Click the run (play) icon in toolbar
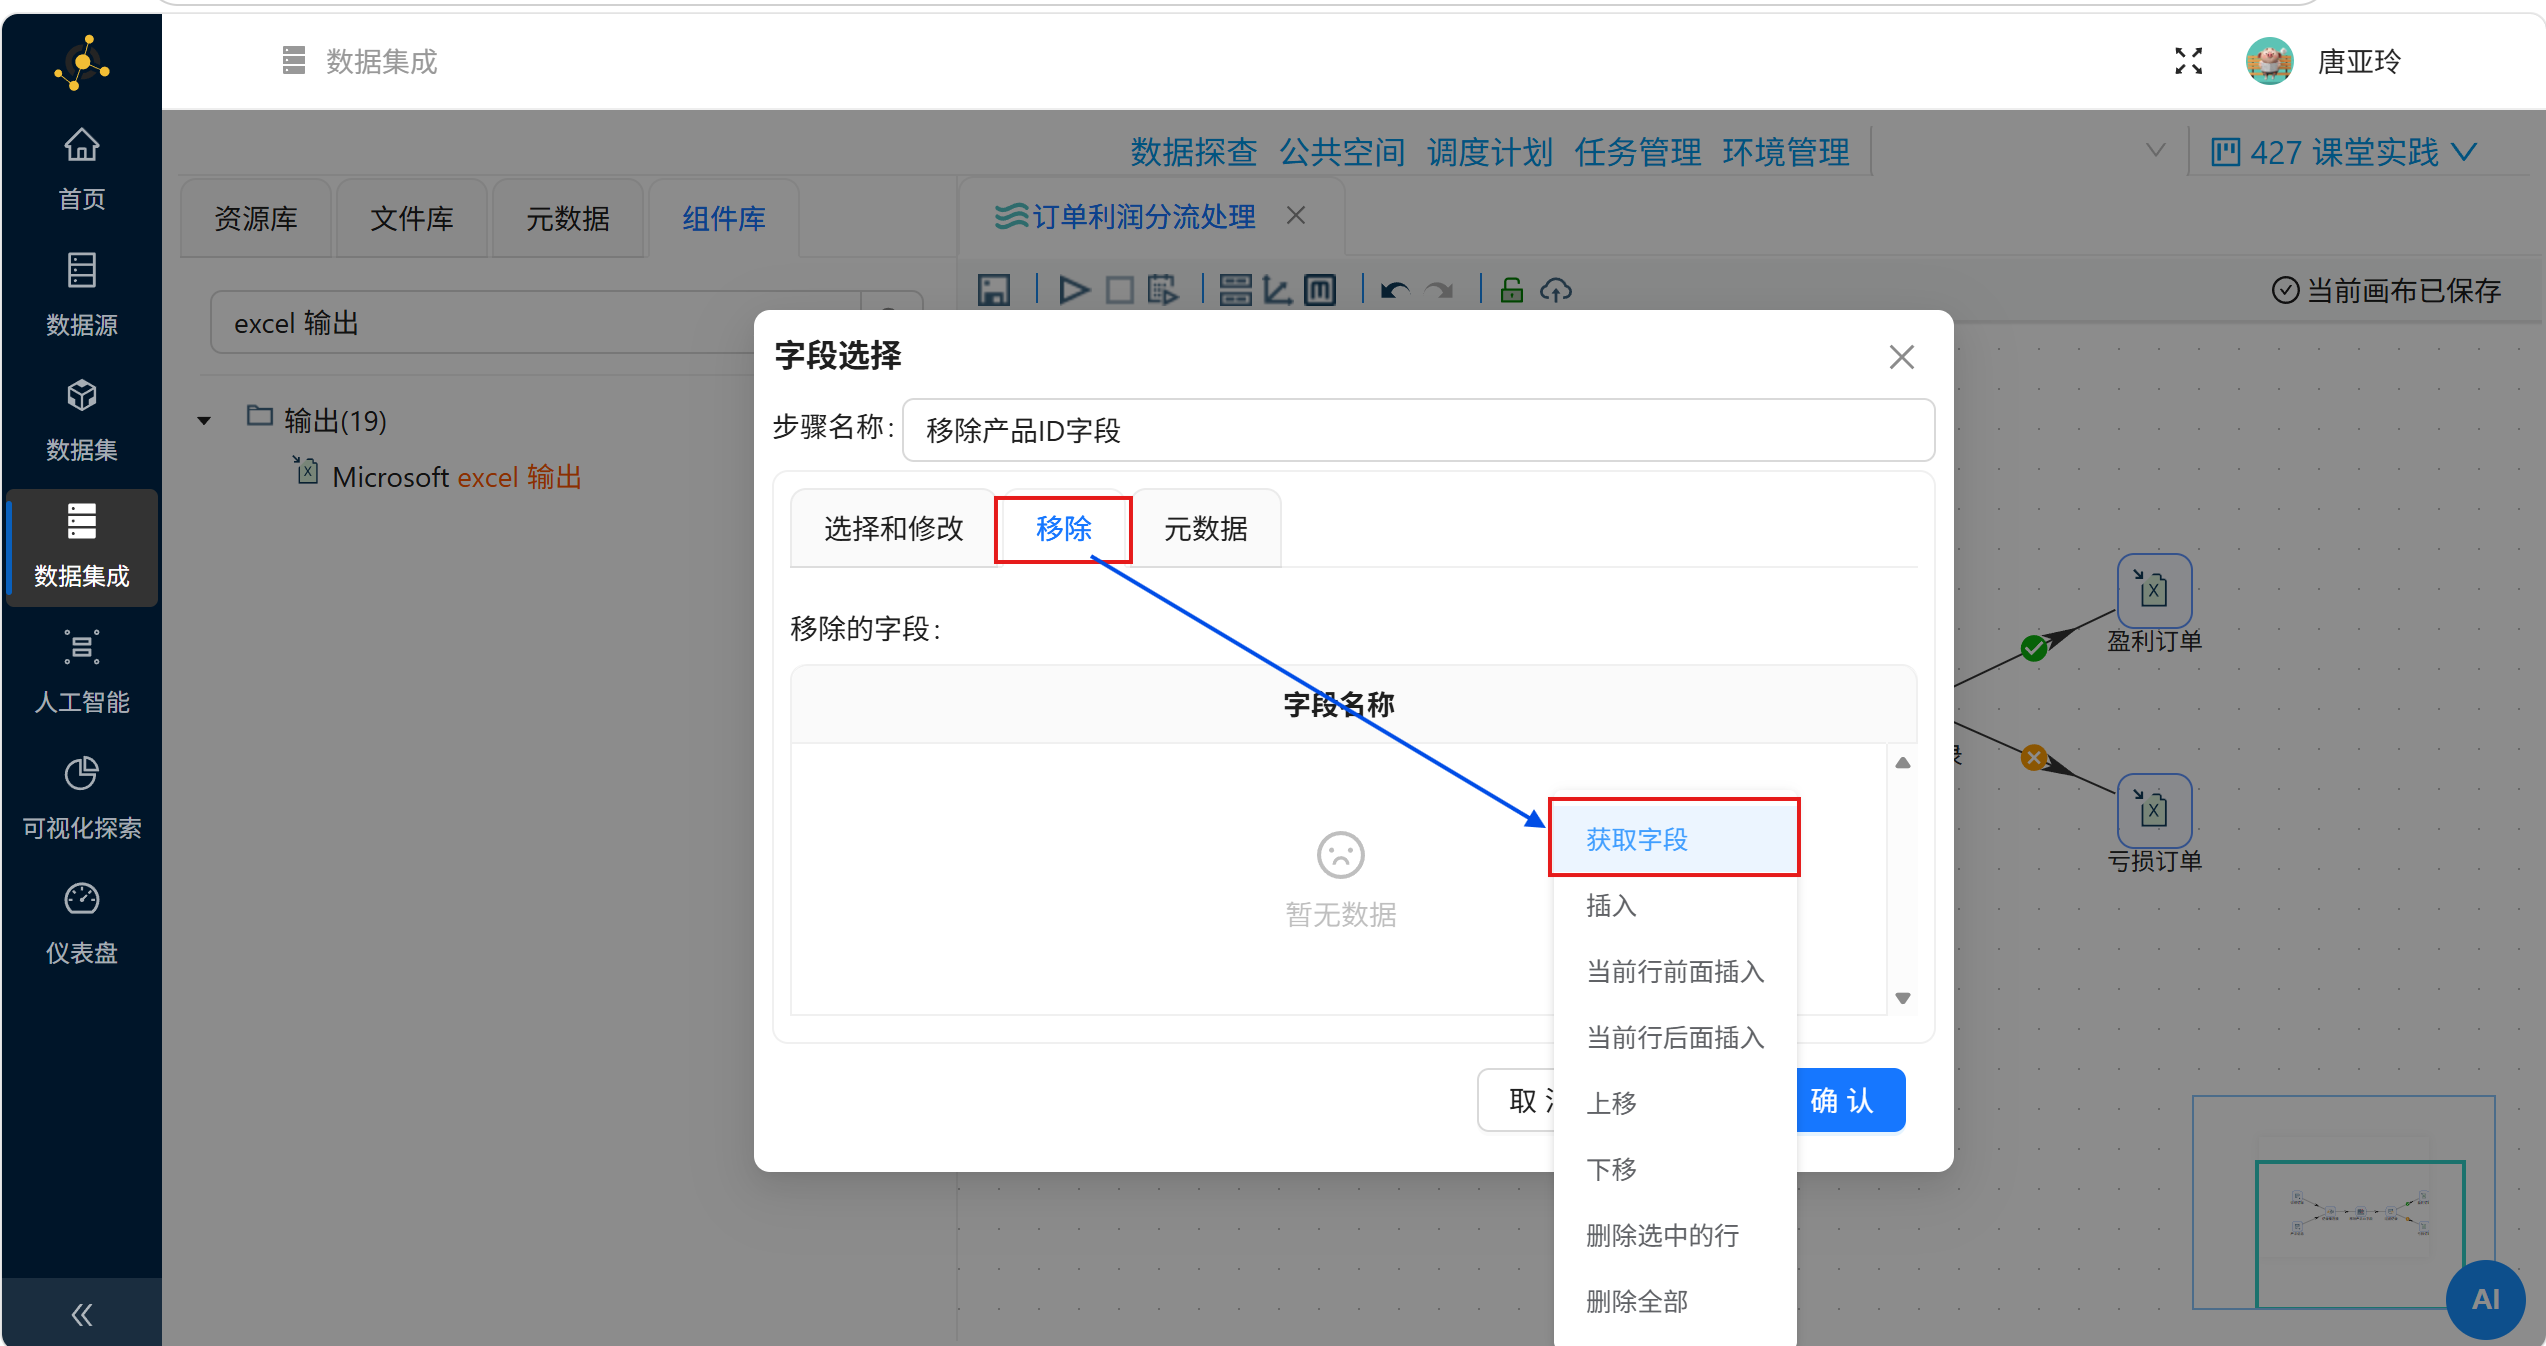Viewport: 2546px width, 1346px height. [1073, 290]
